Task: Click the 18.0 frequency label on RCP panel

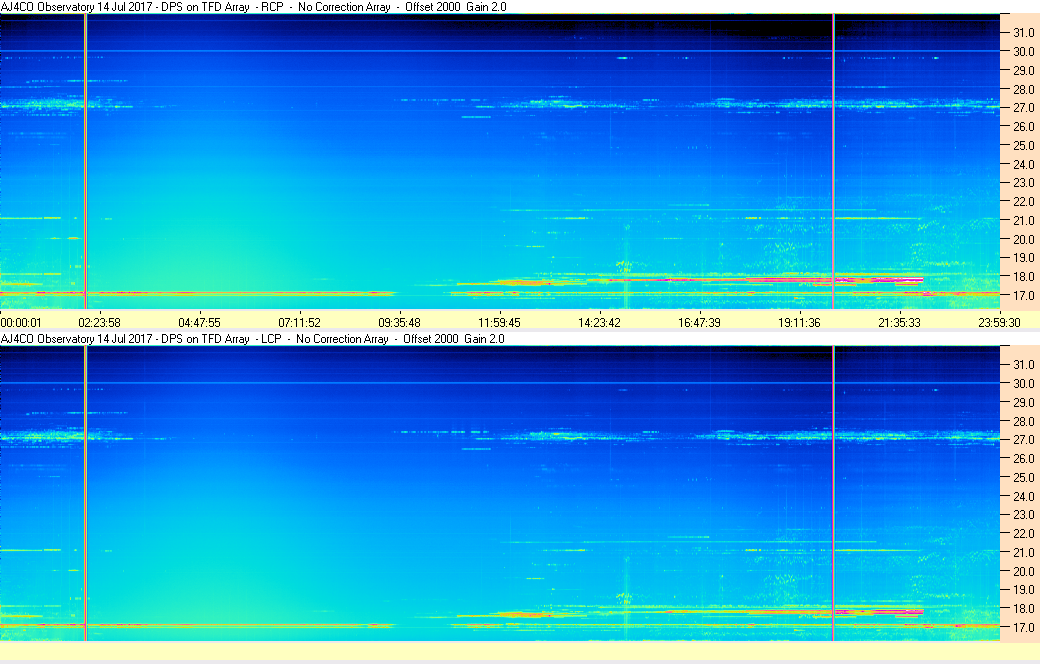Action: [1023, 277]
